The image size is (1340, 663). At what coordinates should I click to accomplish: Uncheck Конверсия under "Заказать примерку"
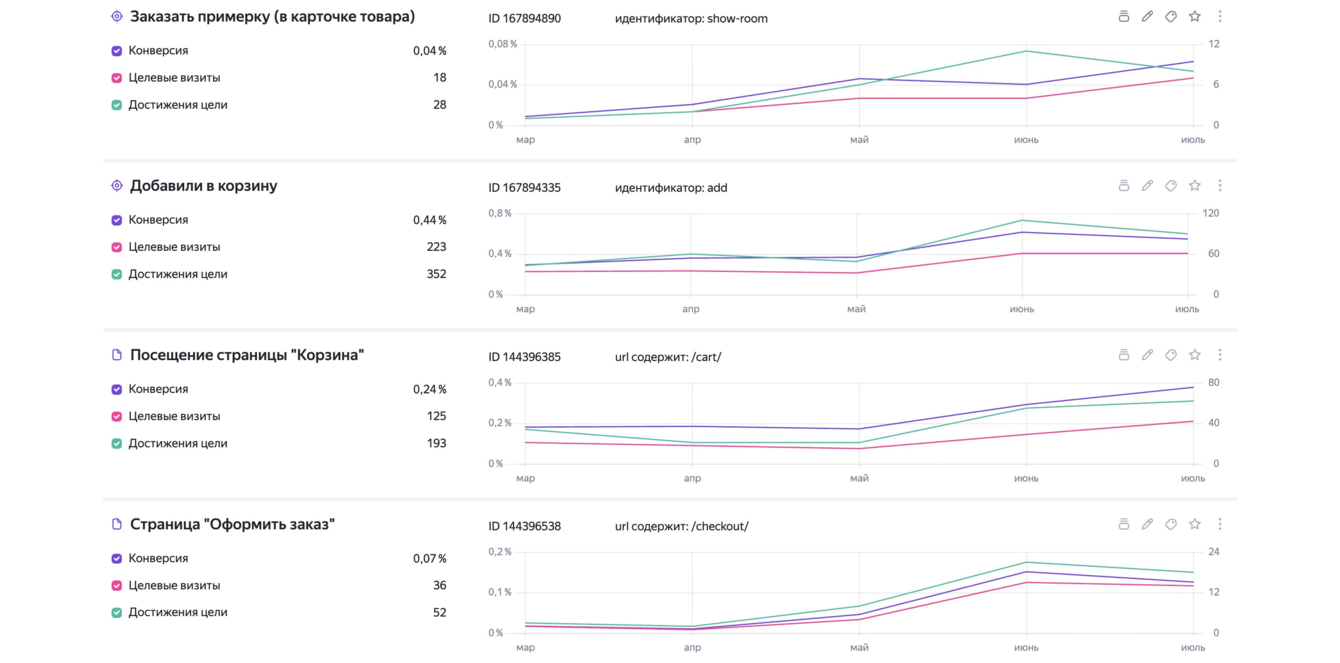pyautogui.click(x=117, y=51)
